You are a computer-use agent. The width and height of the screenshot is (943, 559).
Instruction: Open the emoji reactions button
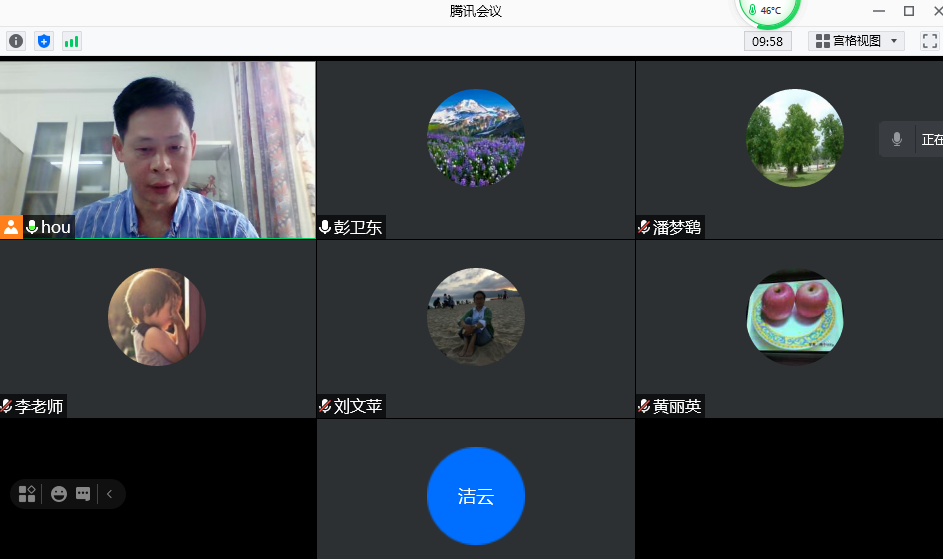coord(59,494)
